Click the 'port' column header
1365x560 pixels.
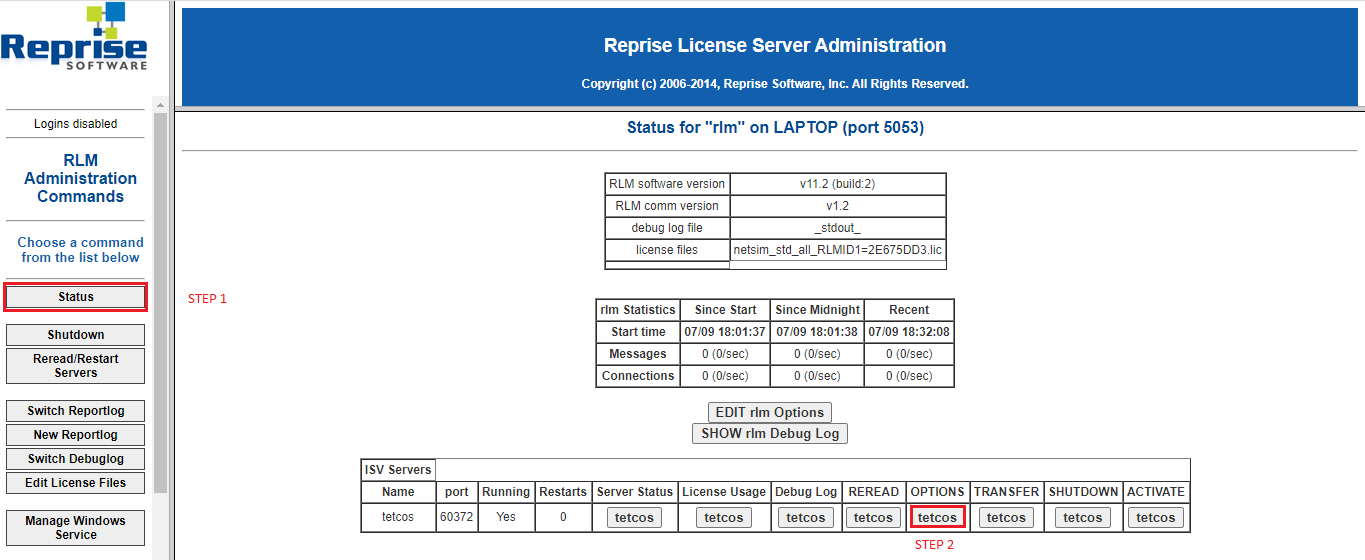pyautogui.click(x=457, y=492)
